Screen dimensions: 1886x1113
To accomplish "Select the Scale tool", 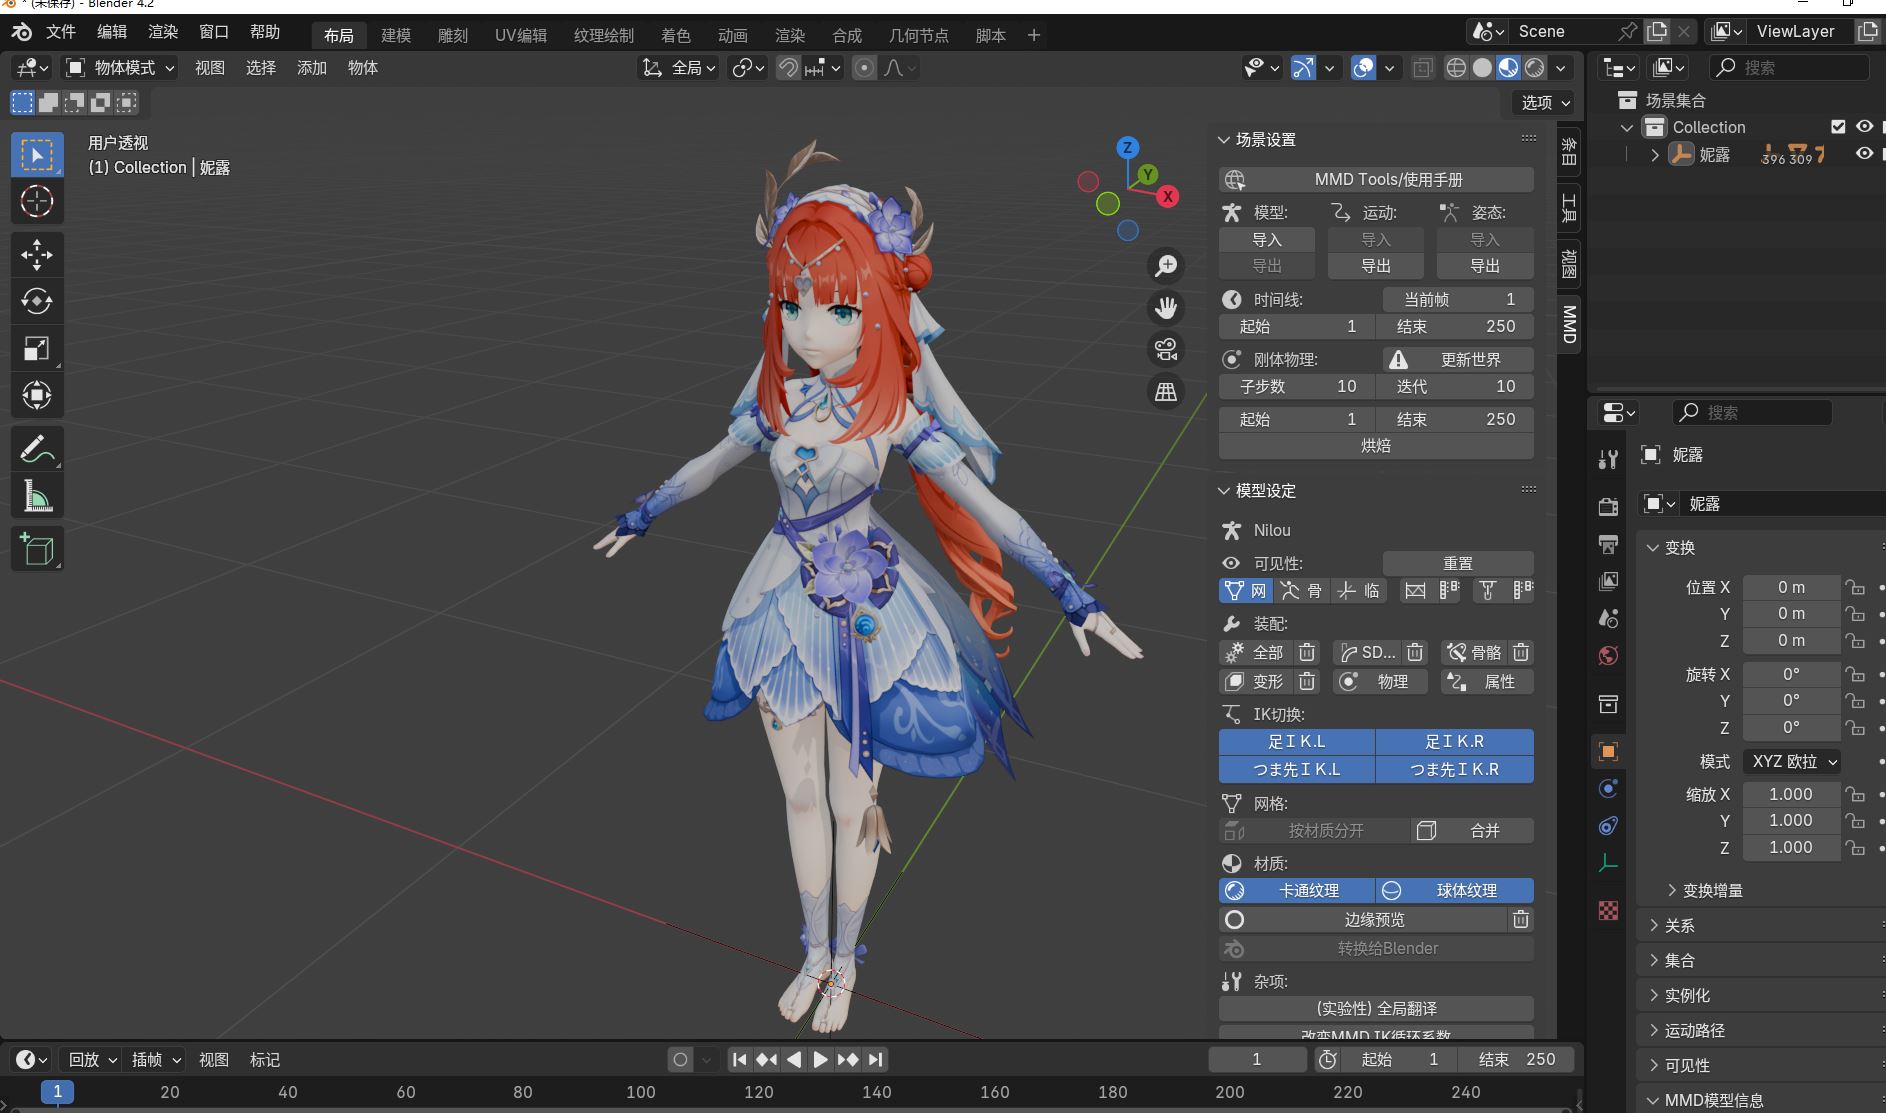I will click(x=37, y=348).
